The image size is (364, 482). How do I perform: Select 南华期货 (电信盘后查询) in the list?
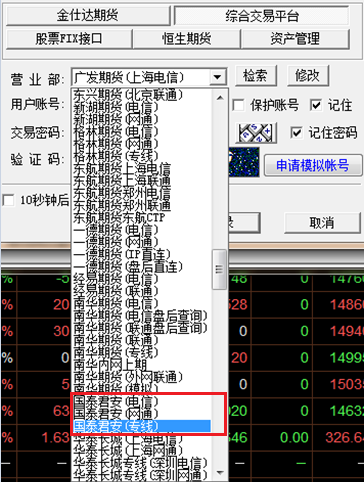(142, 316)
